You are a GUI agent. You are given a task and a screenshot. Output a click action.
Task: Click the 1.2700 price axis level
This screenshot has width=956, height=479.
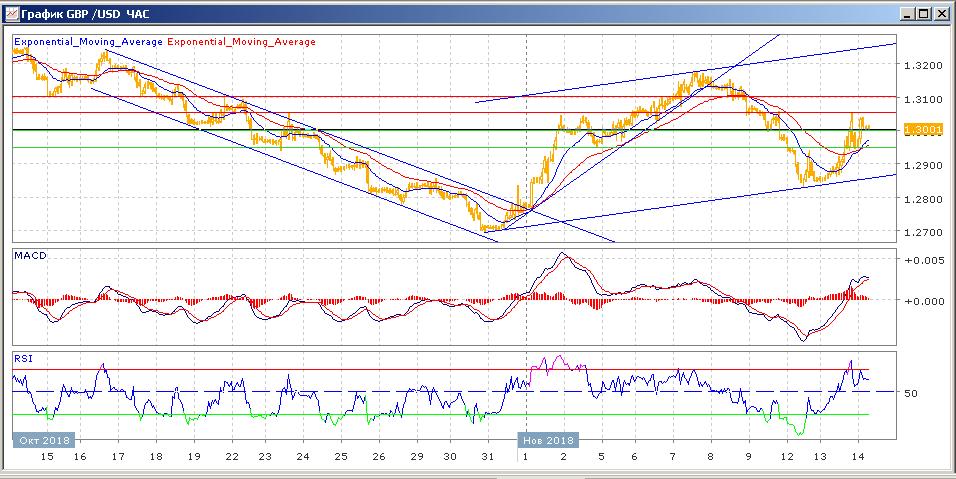[921, 233]
